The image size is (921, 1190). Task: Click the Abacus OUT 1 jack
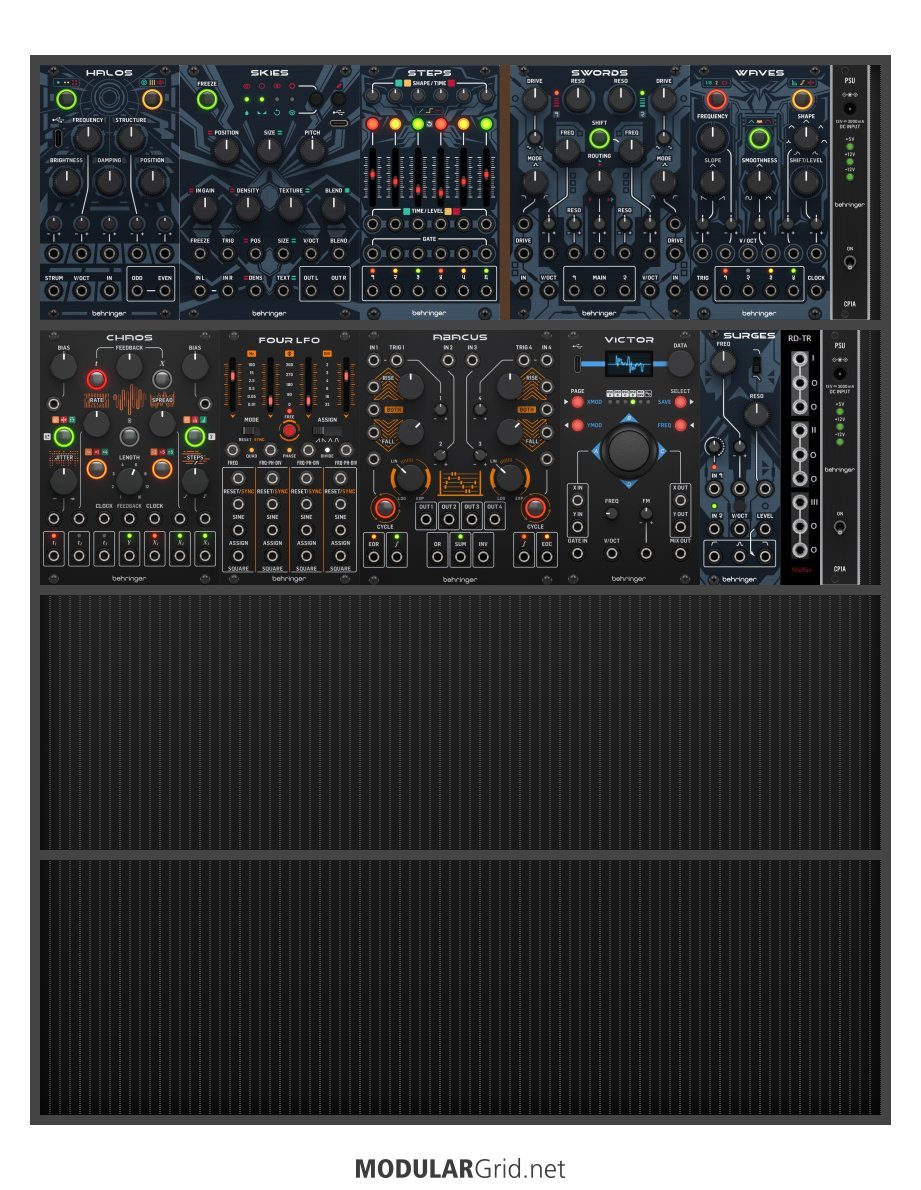click(x=426, y=521)
